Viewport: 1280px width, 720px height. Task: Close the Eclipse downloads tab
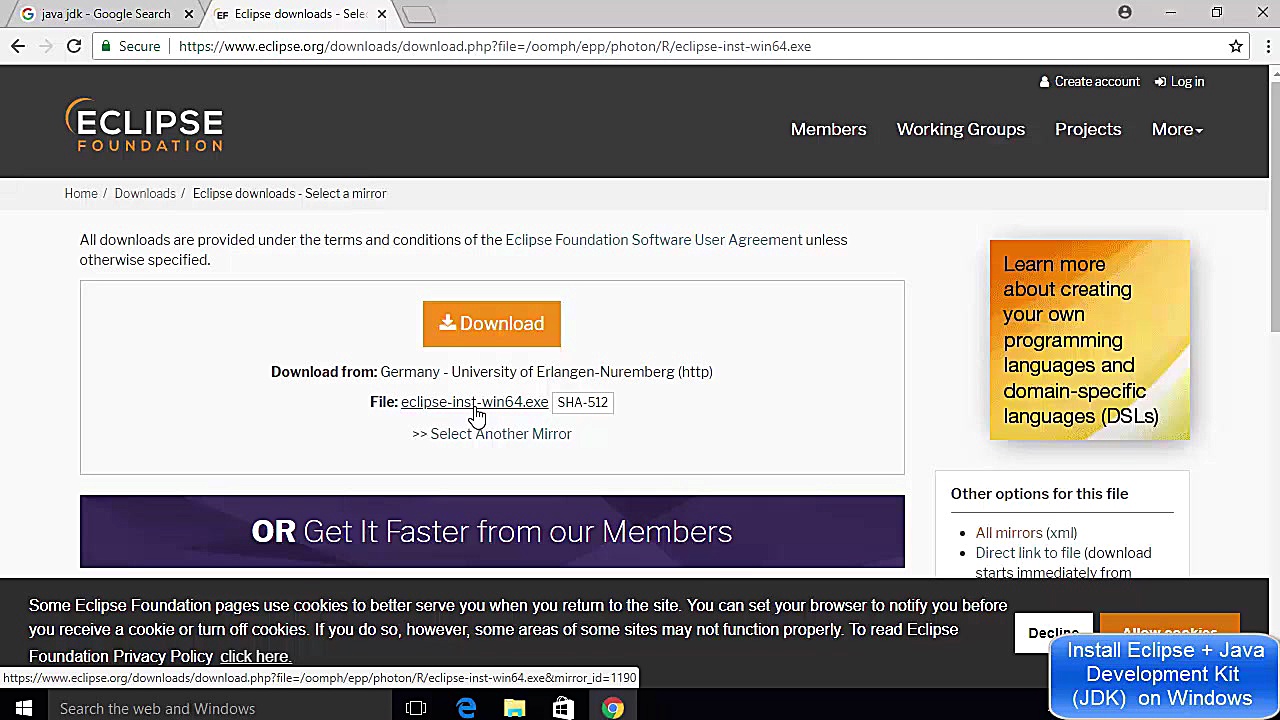tap(381, 14)
